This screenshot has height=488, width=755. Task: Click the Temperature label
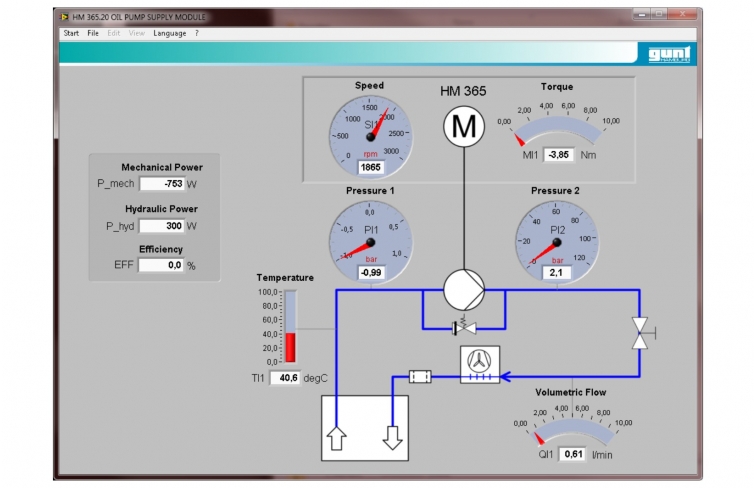click(x=285, y=277)
